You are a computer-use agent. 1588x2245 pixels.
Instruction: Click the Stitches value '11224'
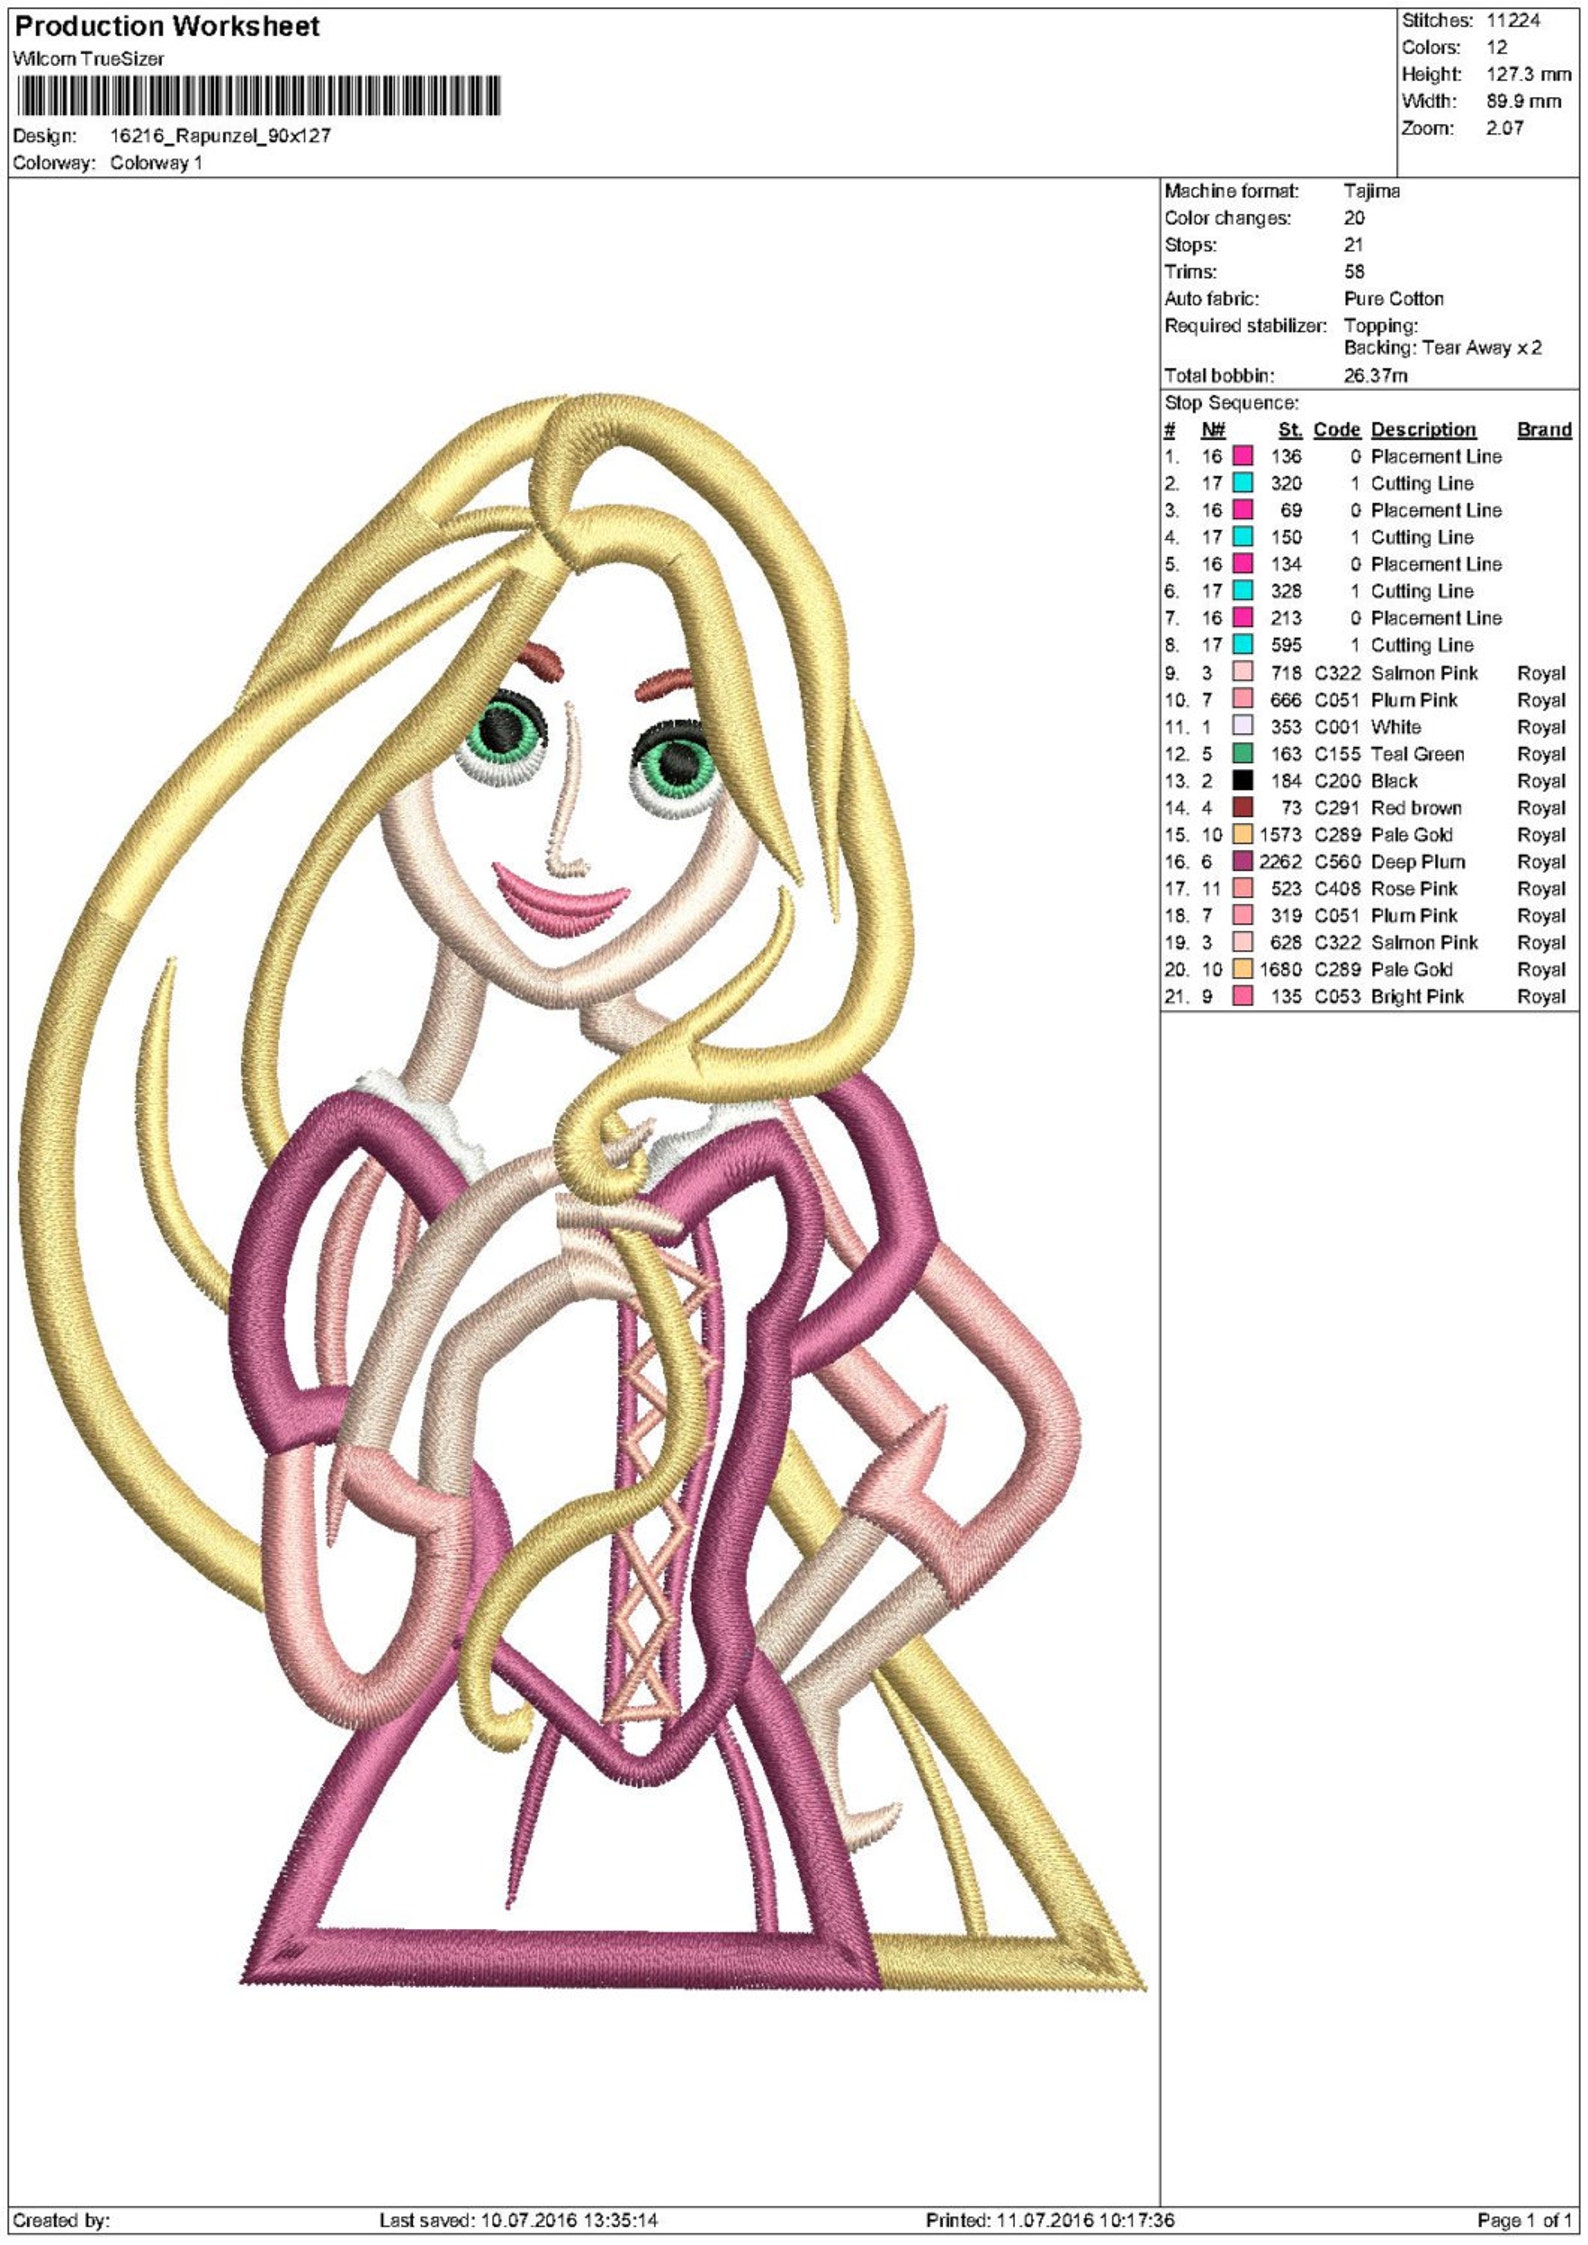tap(1513, 21)
